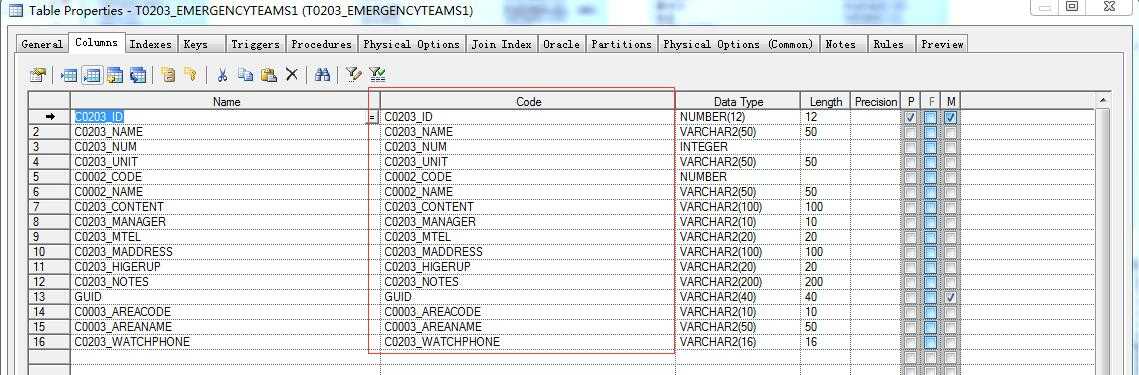Click the Find binoculars icon
Viewport: 1139px width, 375px height.
[x=323, y=74]
